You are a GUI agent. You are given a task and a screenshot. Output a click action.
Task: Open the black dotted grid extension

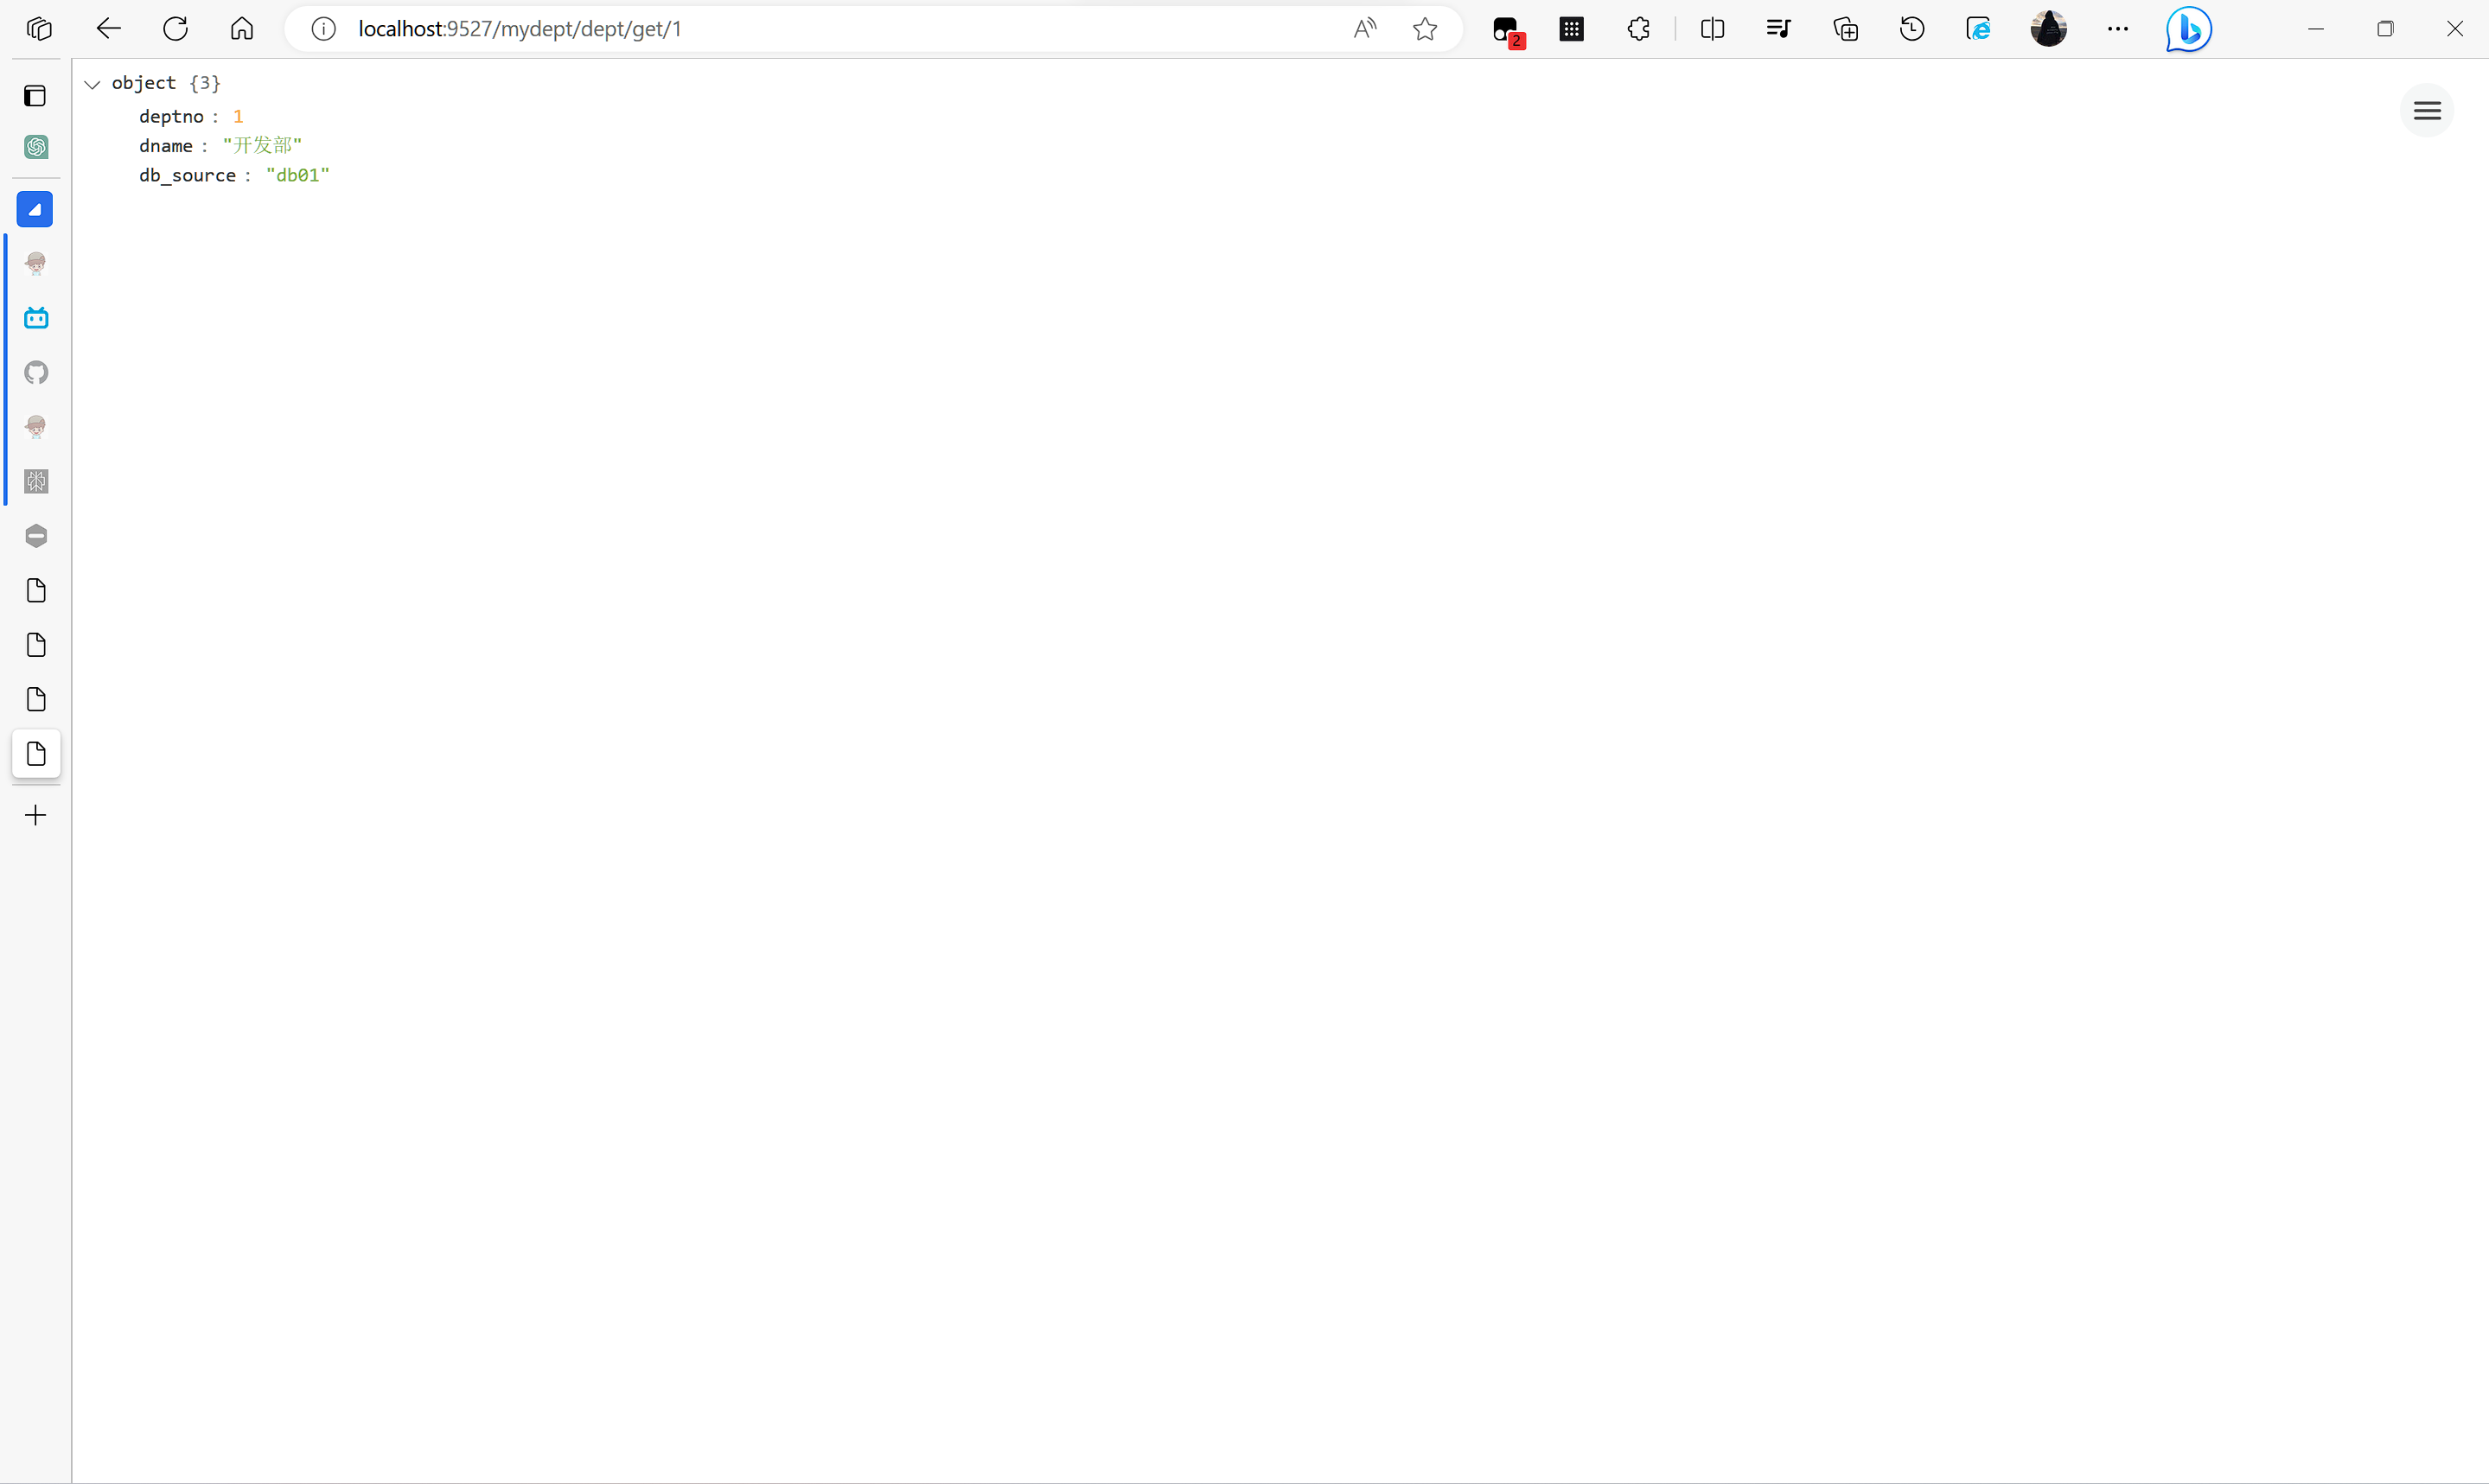[x=1572, y=29]
